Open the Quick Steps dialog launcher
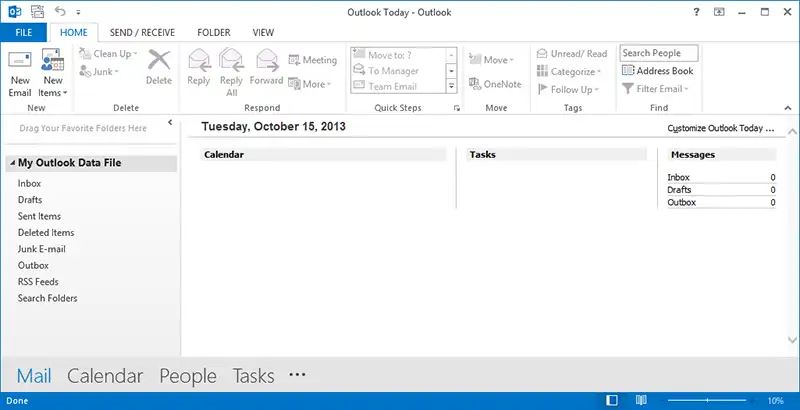The image size is (800, 410). [x=457, y=108]
